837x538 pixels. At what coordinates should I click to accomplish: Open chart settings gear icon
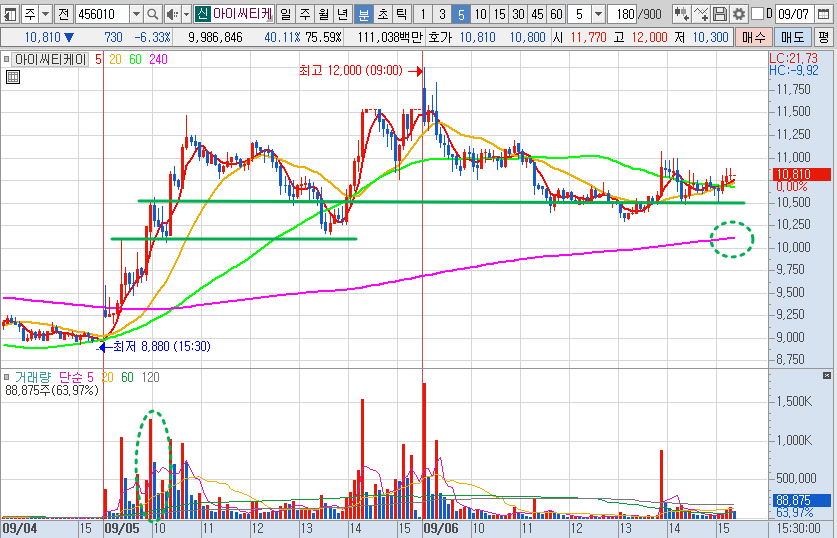point(739,14)
